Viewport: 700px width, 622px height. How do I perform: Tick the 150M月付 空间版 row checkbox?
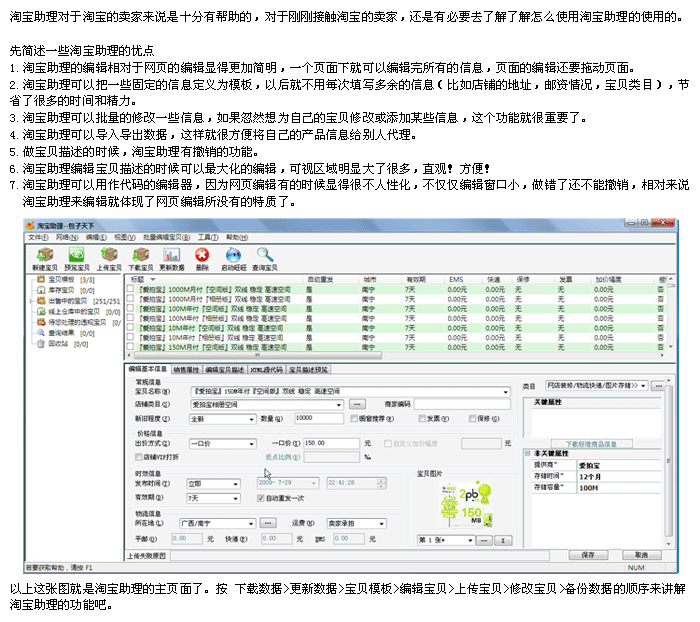130,346
